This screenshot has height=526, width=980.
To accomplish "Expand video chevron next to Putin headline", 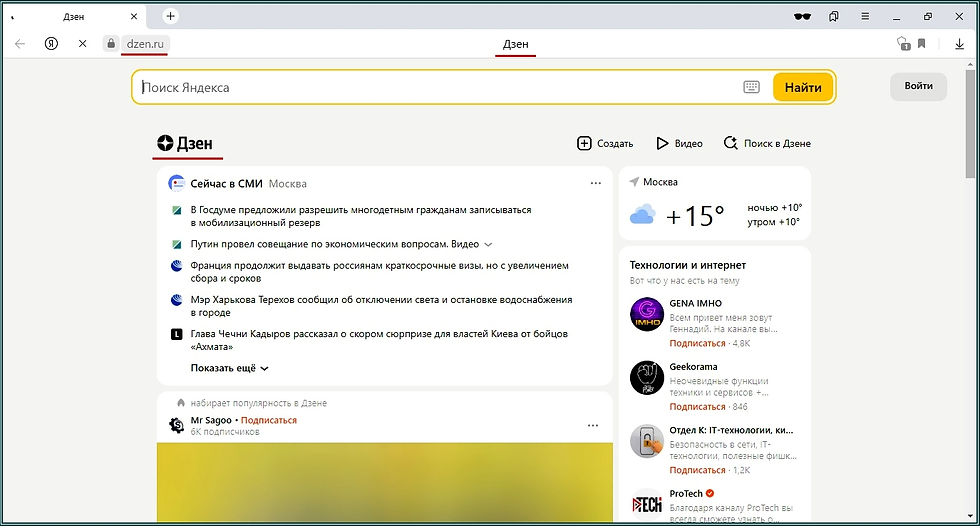I will [x=488, y=244].
